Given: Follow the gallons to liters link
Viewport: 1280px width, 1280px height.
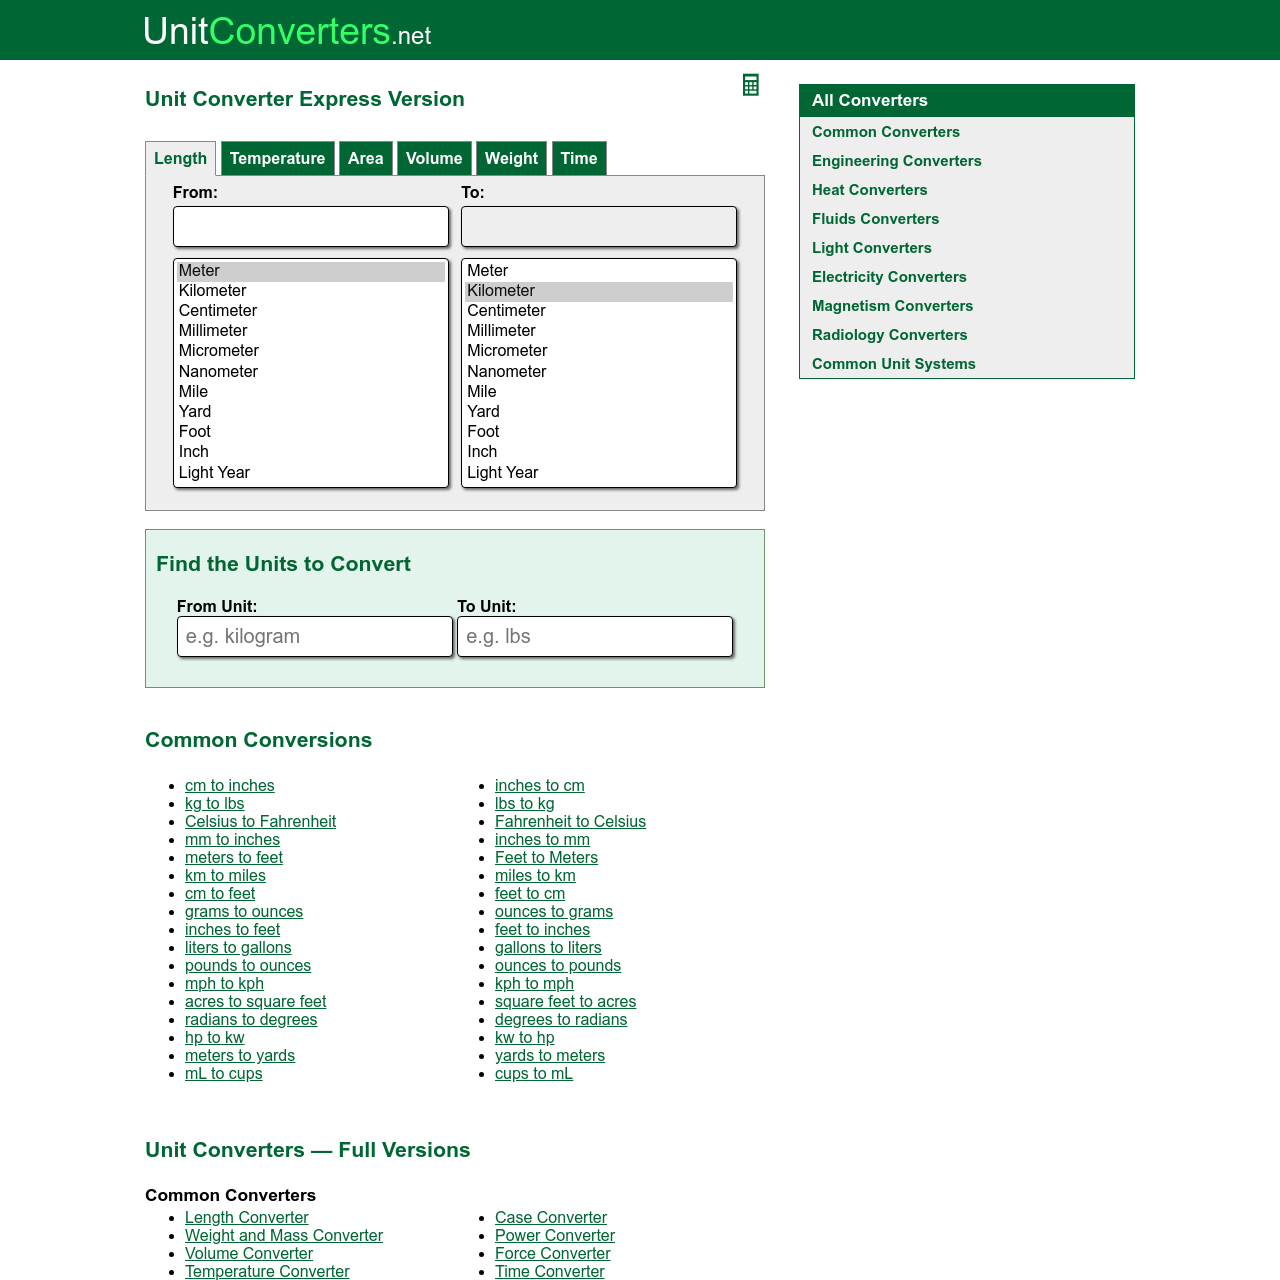Looking at the screenshot, I should [x=548, y=948].
